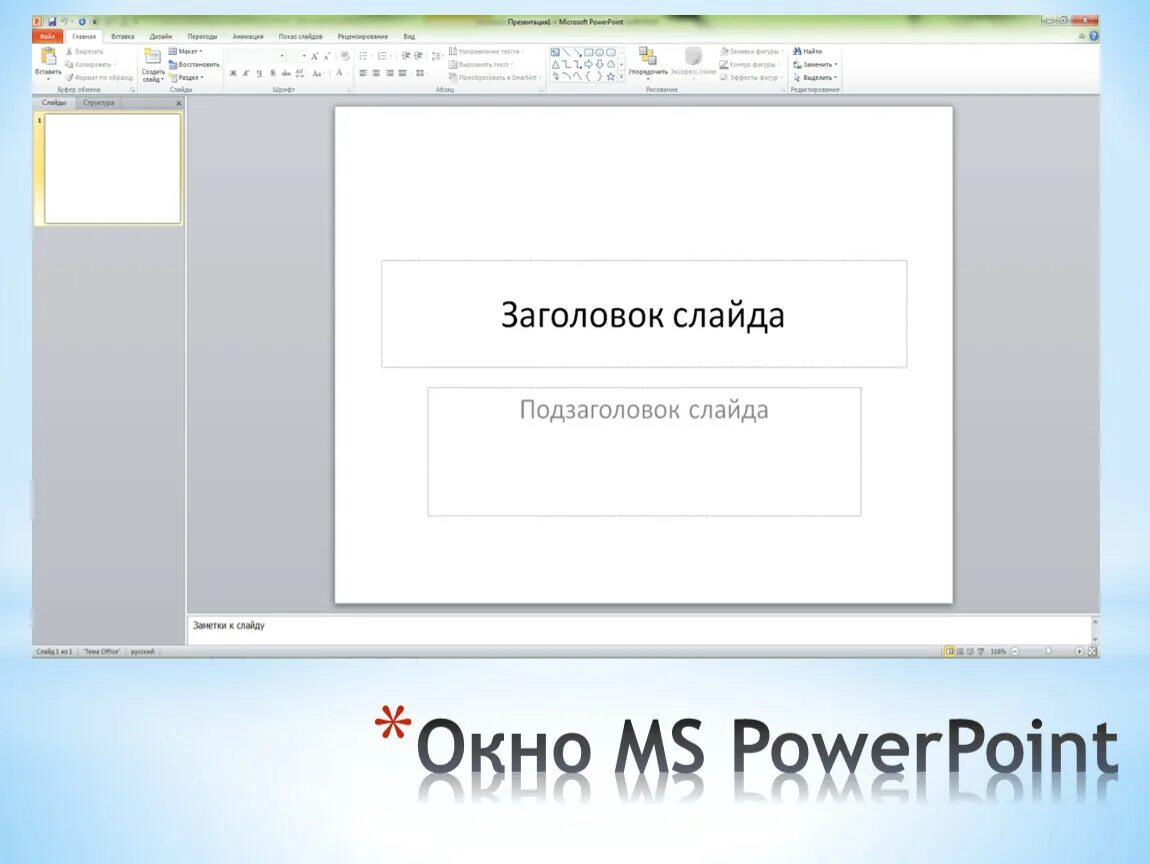The image size is (1150, 864).
Task: Open the Раздел section dropdown
Action: (x=186, y=77)
